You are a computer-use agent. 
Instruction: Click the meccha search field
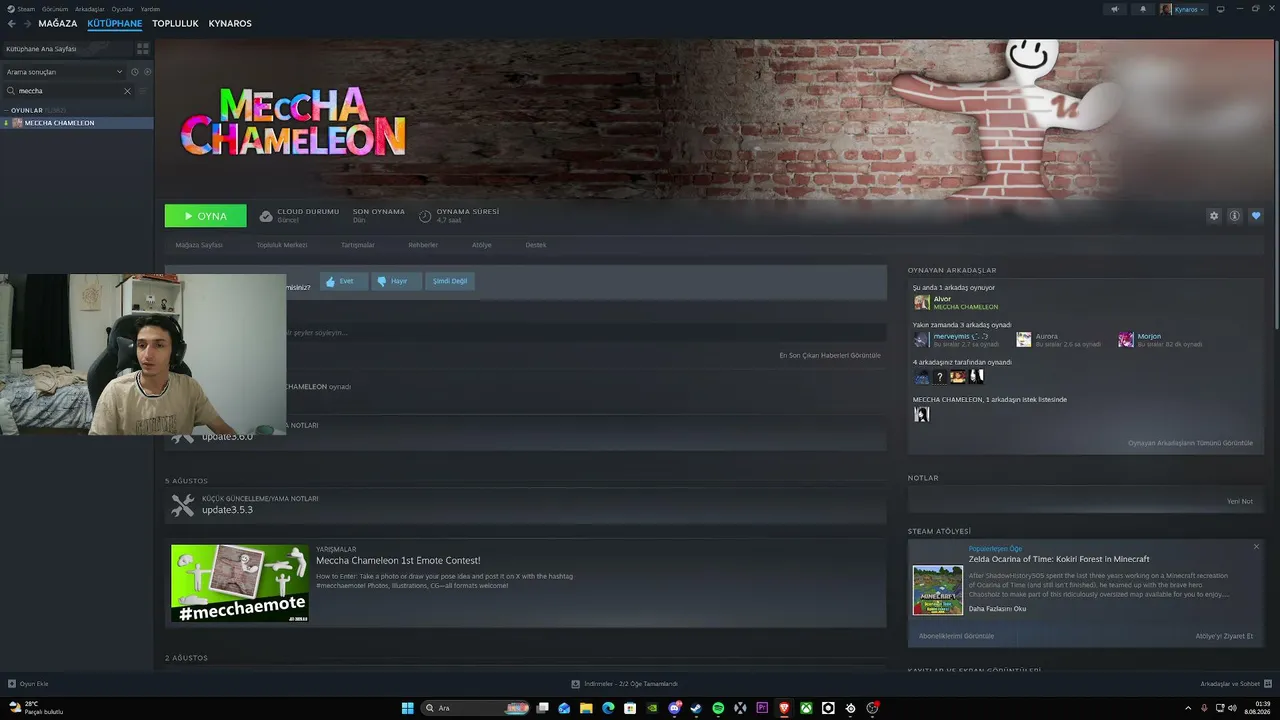67,91
